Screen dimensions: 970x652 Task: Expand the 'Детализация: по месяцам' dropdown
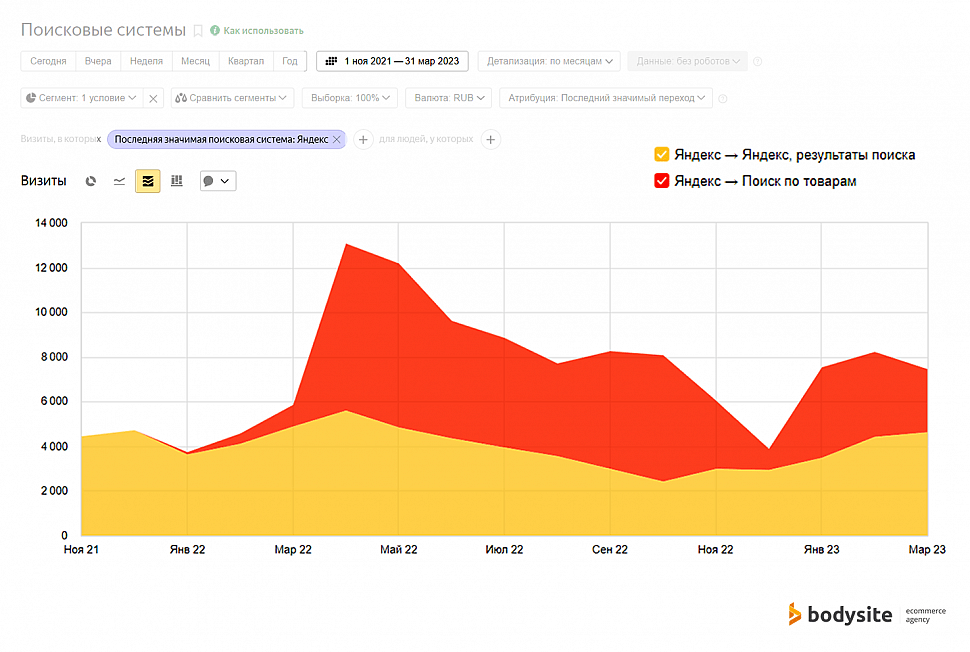(549, 61)
